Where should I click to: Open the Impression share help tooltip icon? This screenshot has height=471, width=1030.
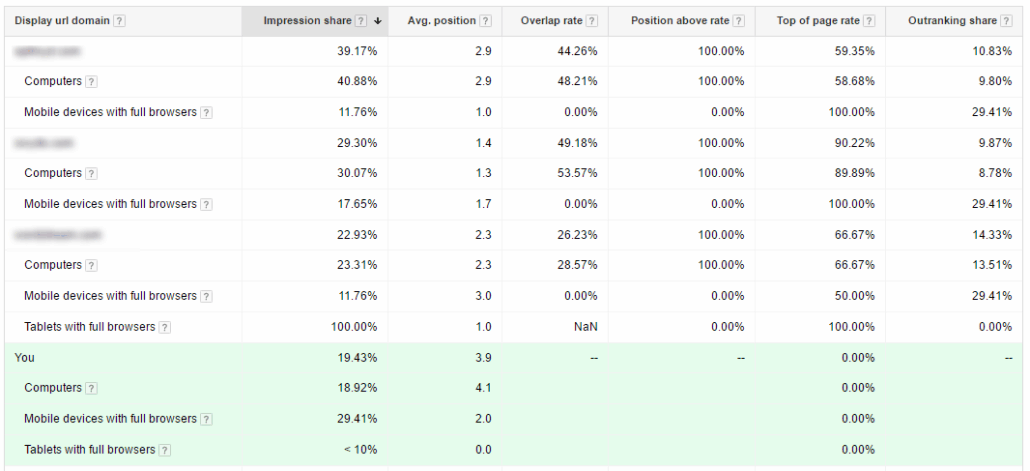pyautogui.click(x=361, y=21)
